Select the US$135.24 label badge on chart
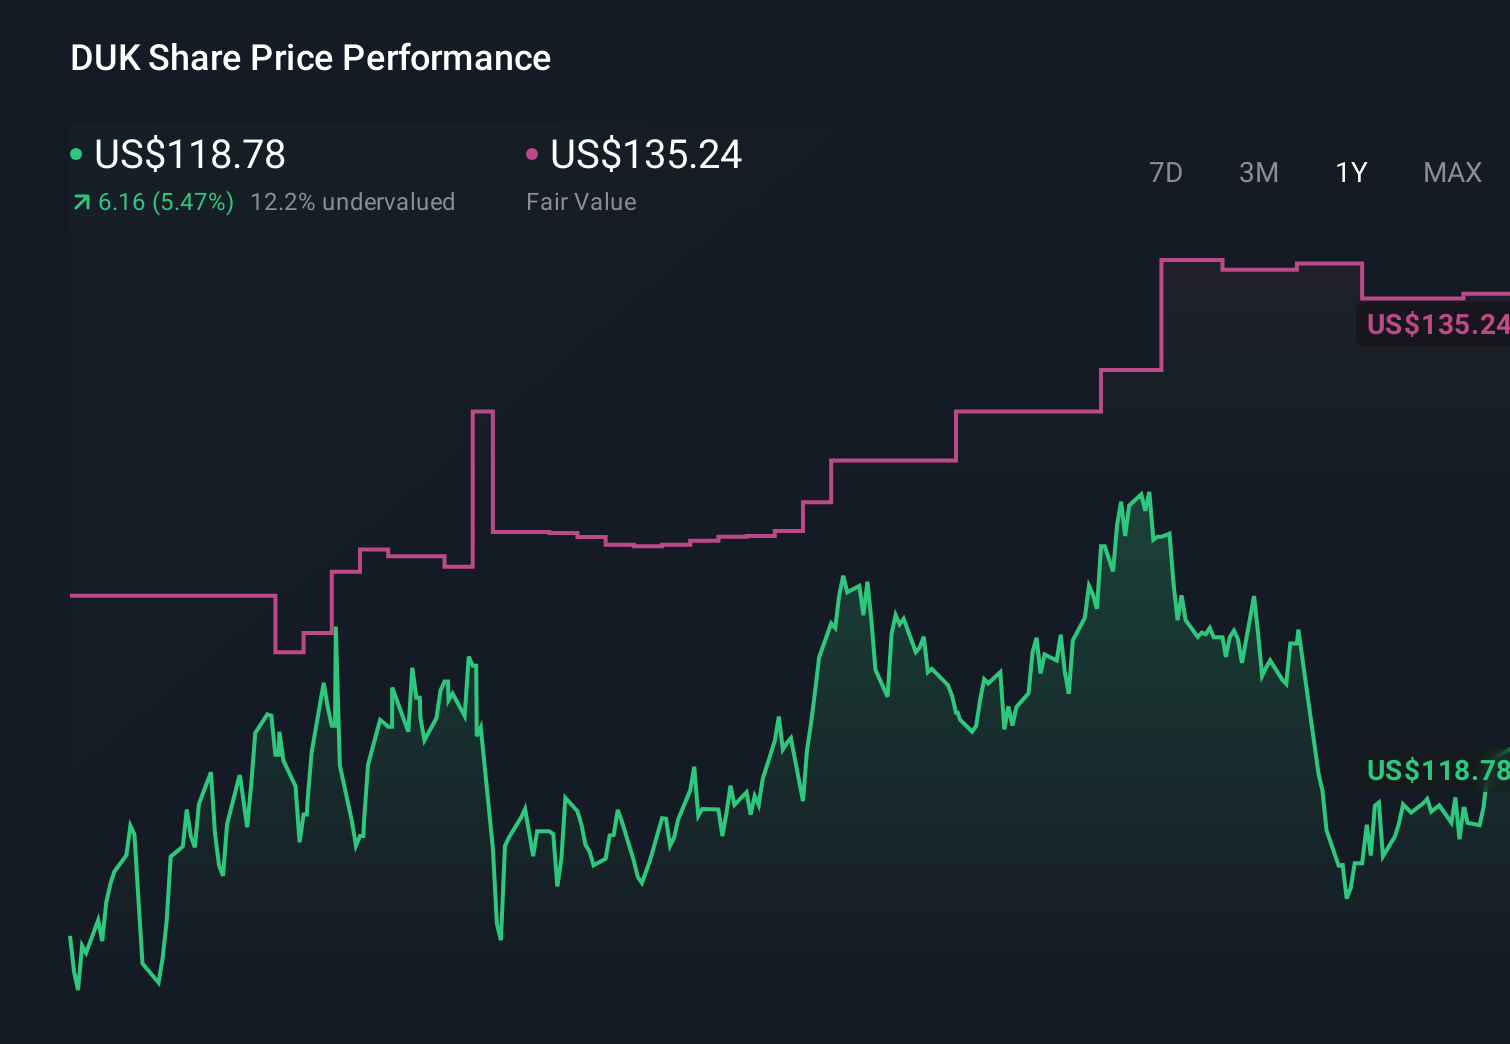Screen dimensions: 1510x1044 click(1435, 324)
